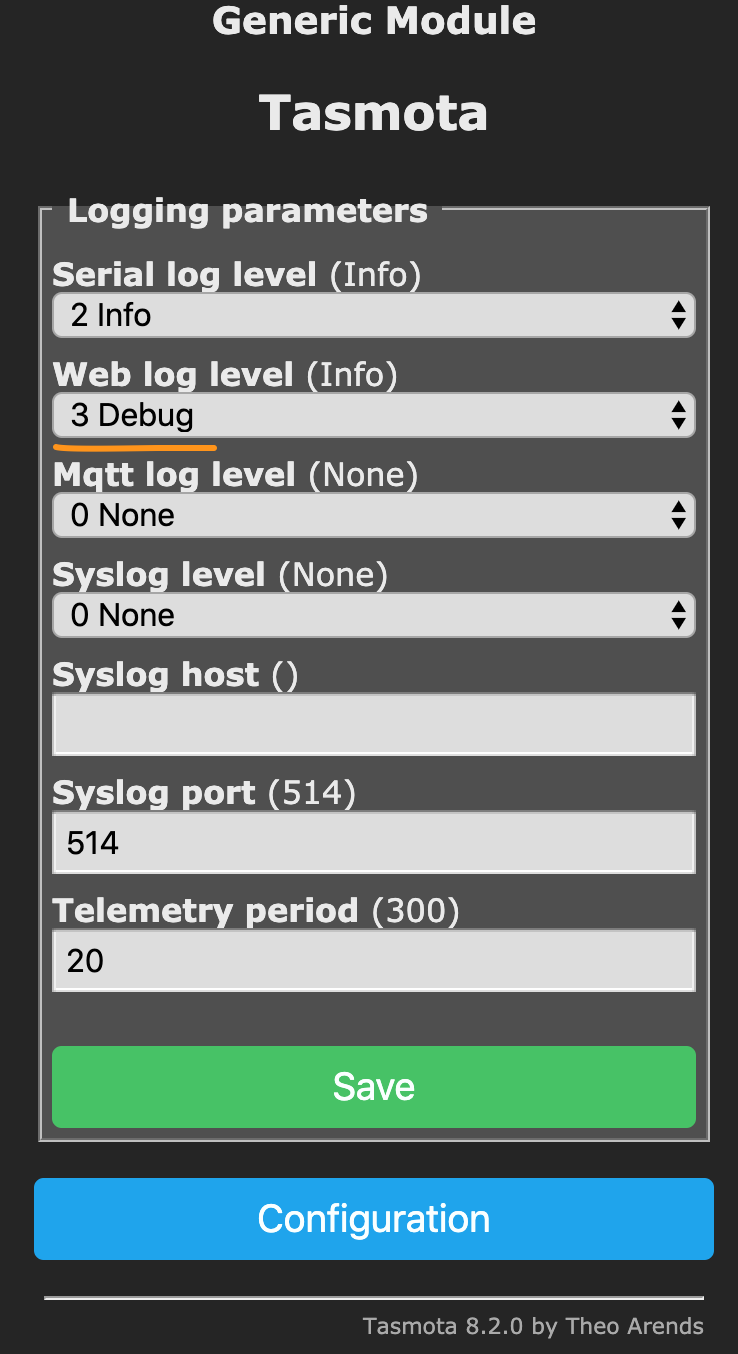This screenshot has height=1354, width=738.
Task: Click the Tasmota heading
Action: [x=373, y=113]
